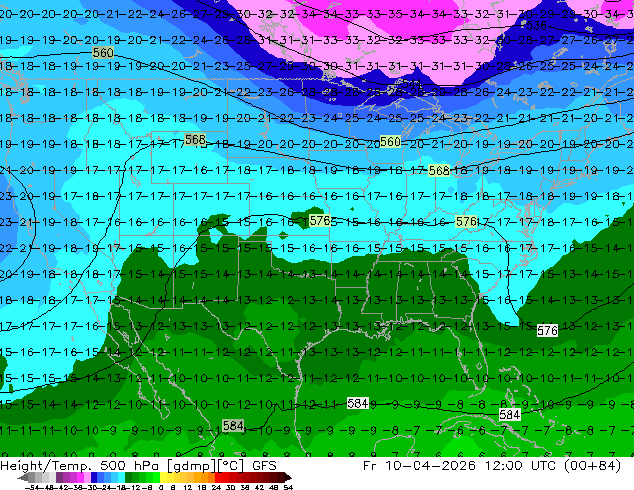Screen dimensions: 634x490
Task: Click the white 576 label over the Atlantic
Action: pyautogui.click(x=547, y=331)
